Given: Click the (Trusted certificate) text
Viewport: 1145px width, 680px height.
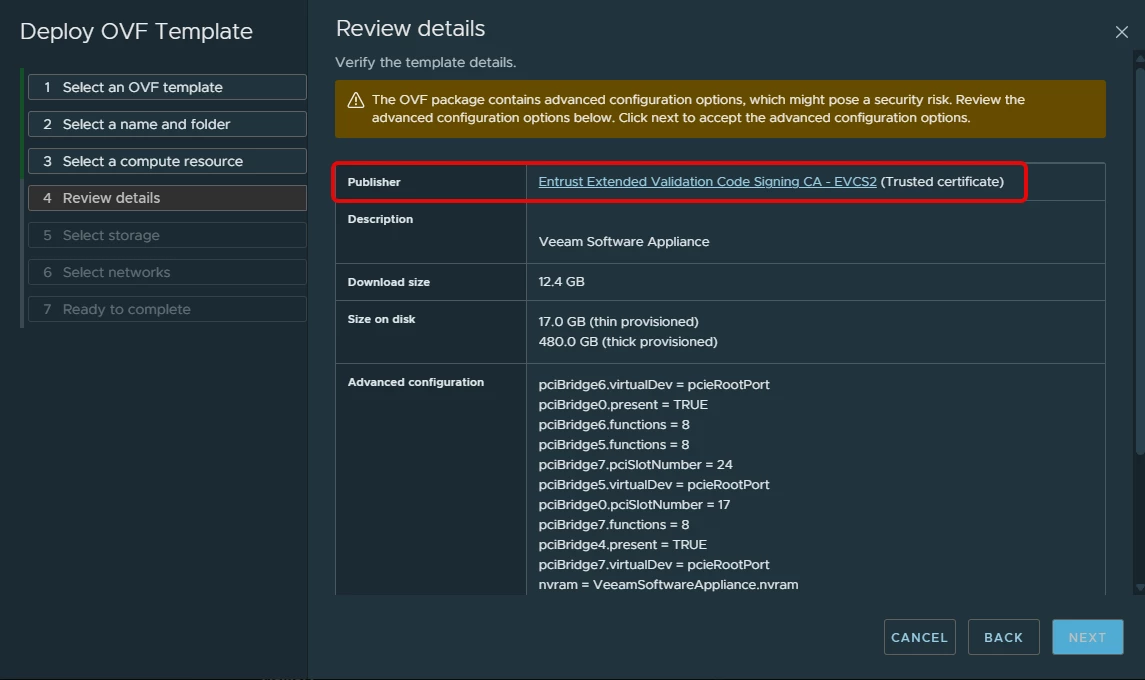Looking at the screenshot, I should 942,182.
